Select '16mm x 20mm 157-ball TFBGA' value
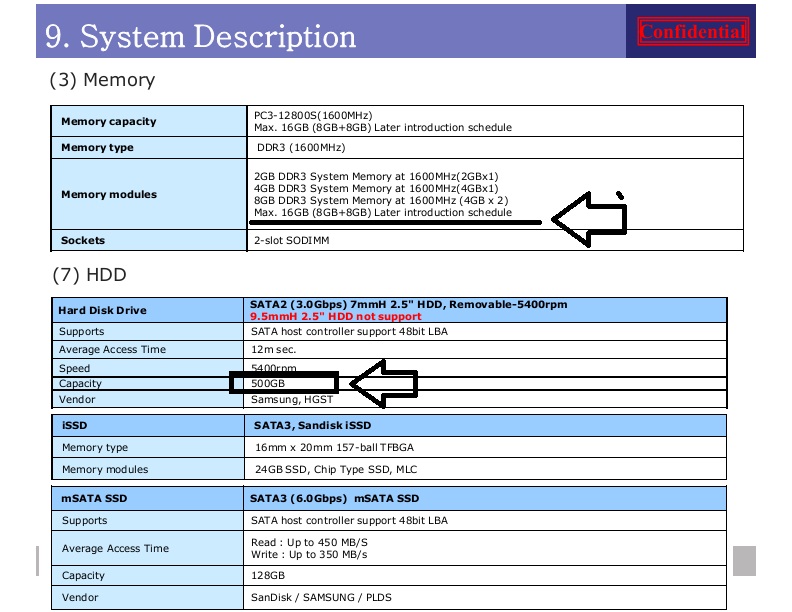 pos(334,447)
